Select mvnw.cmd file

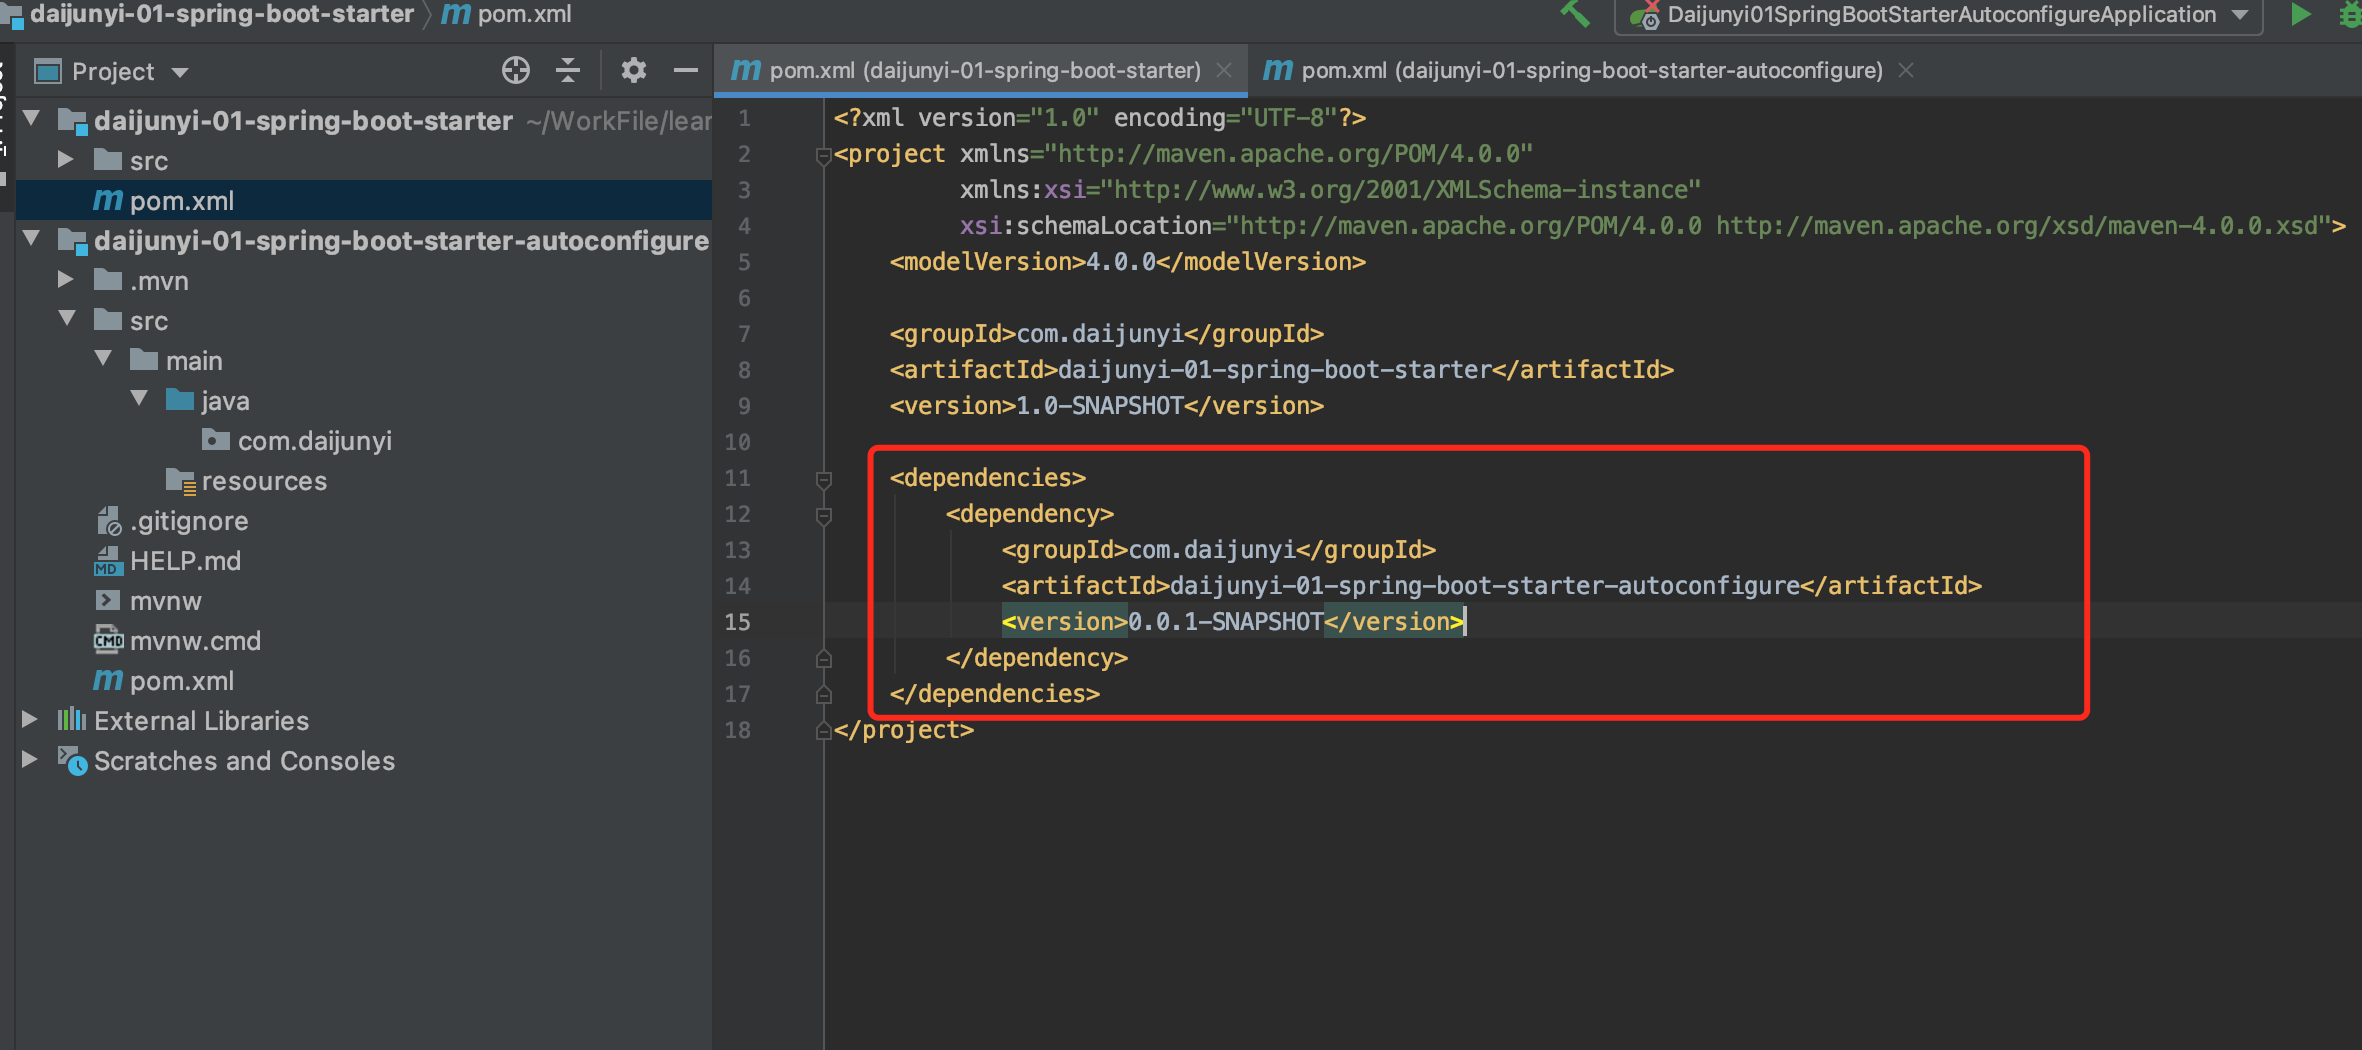pyautogui.click(x=195, y=641)
